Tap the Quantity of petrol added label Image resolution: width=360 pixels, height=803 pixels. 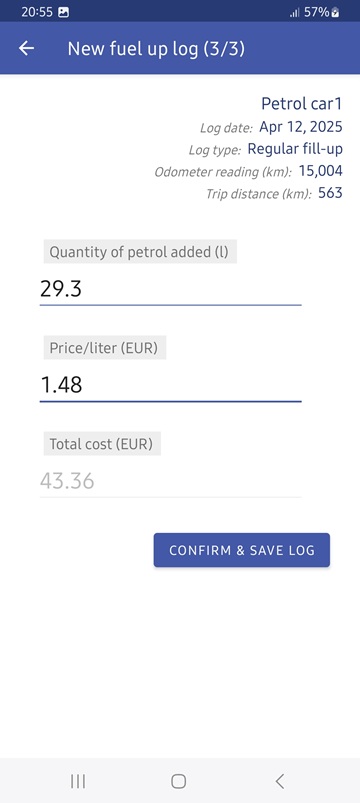coord(140,251)
